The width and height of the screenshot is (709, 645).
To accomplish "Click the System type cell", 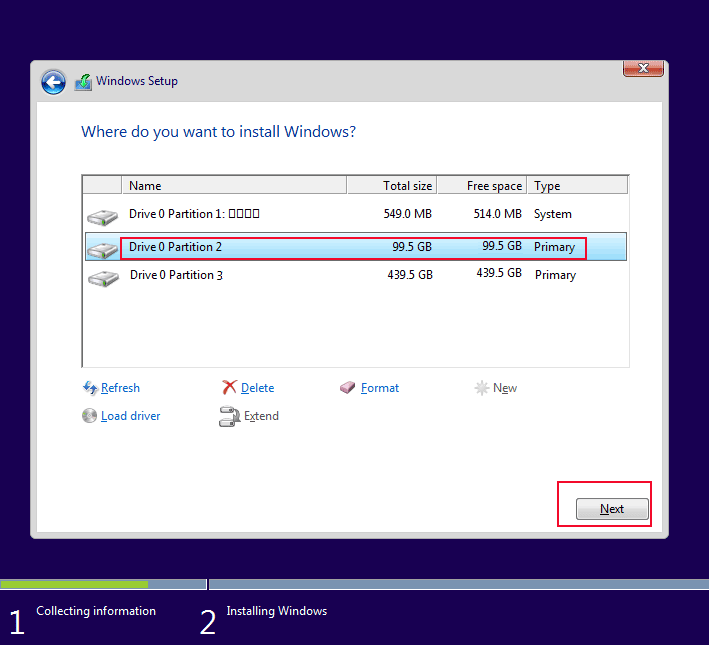I will coord(553,214).
